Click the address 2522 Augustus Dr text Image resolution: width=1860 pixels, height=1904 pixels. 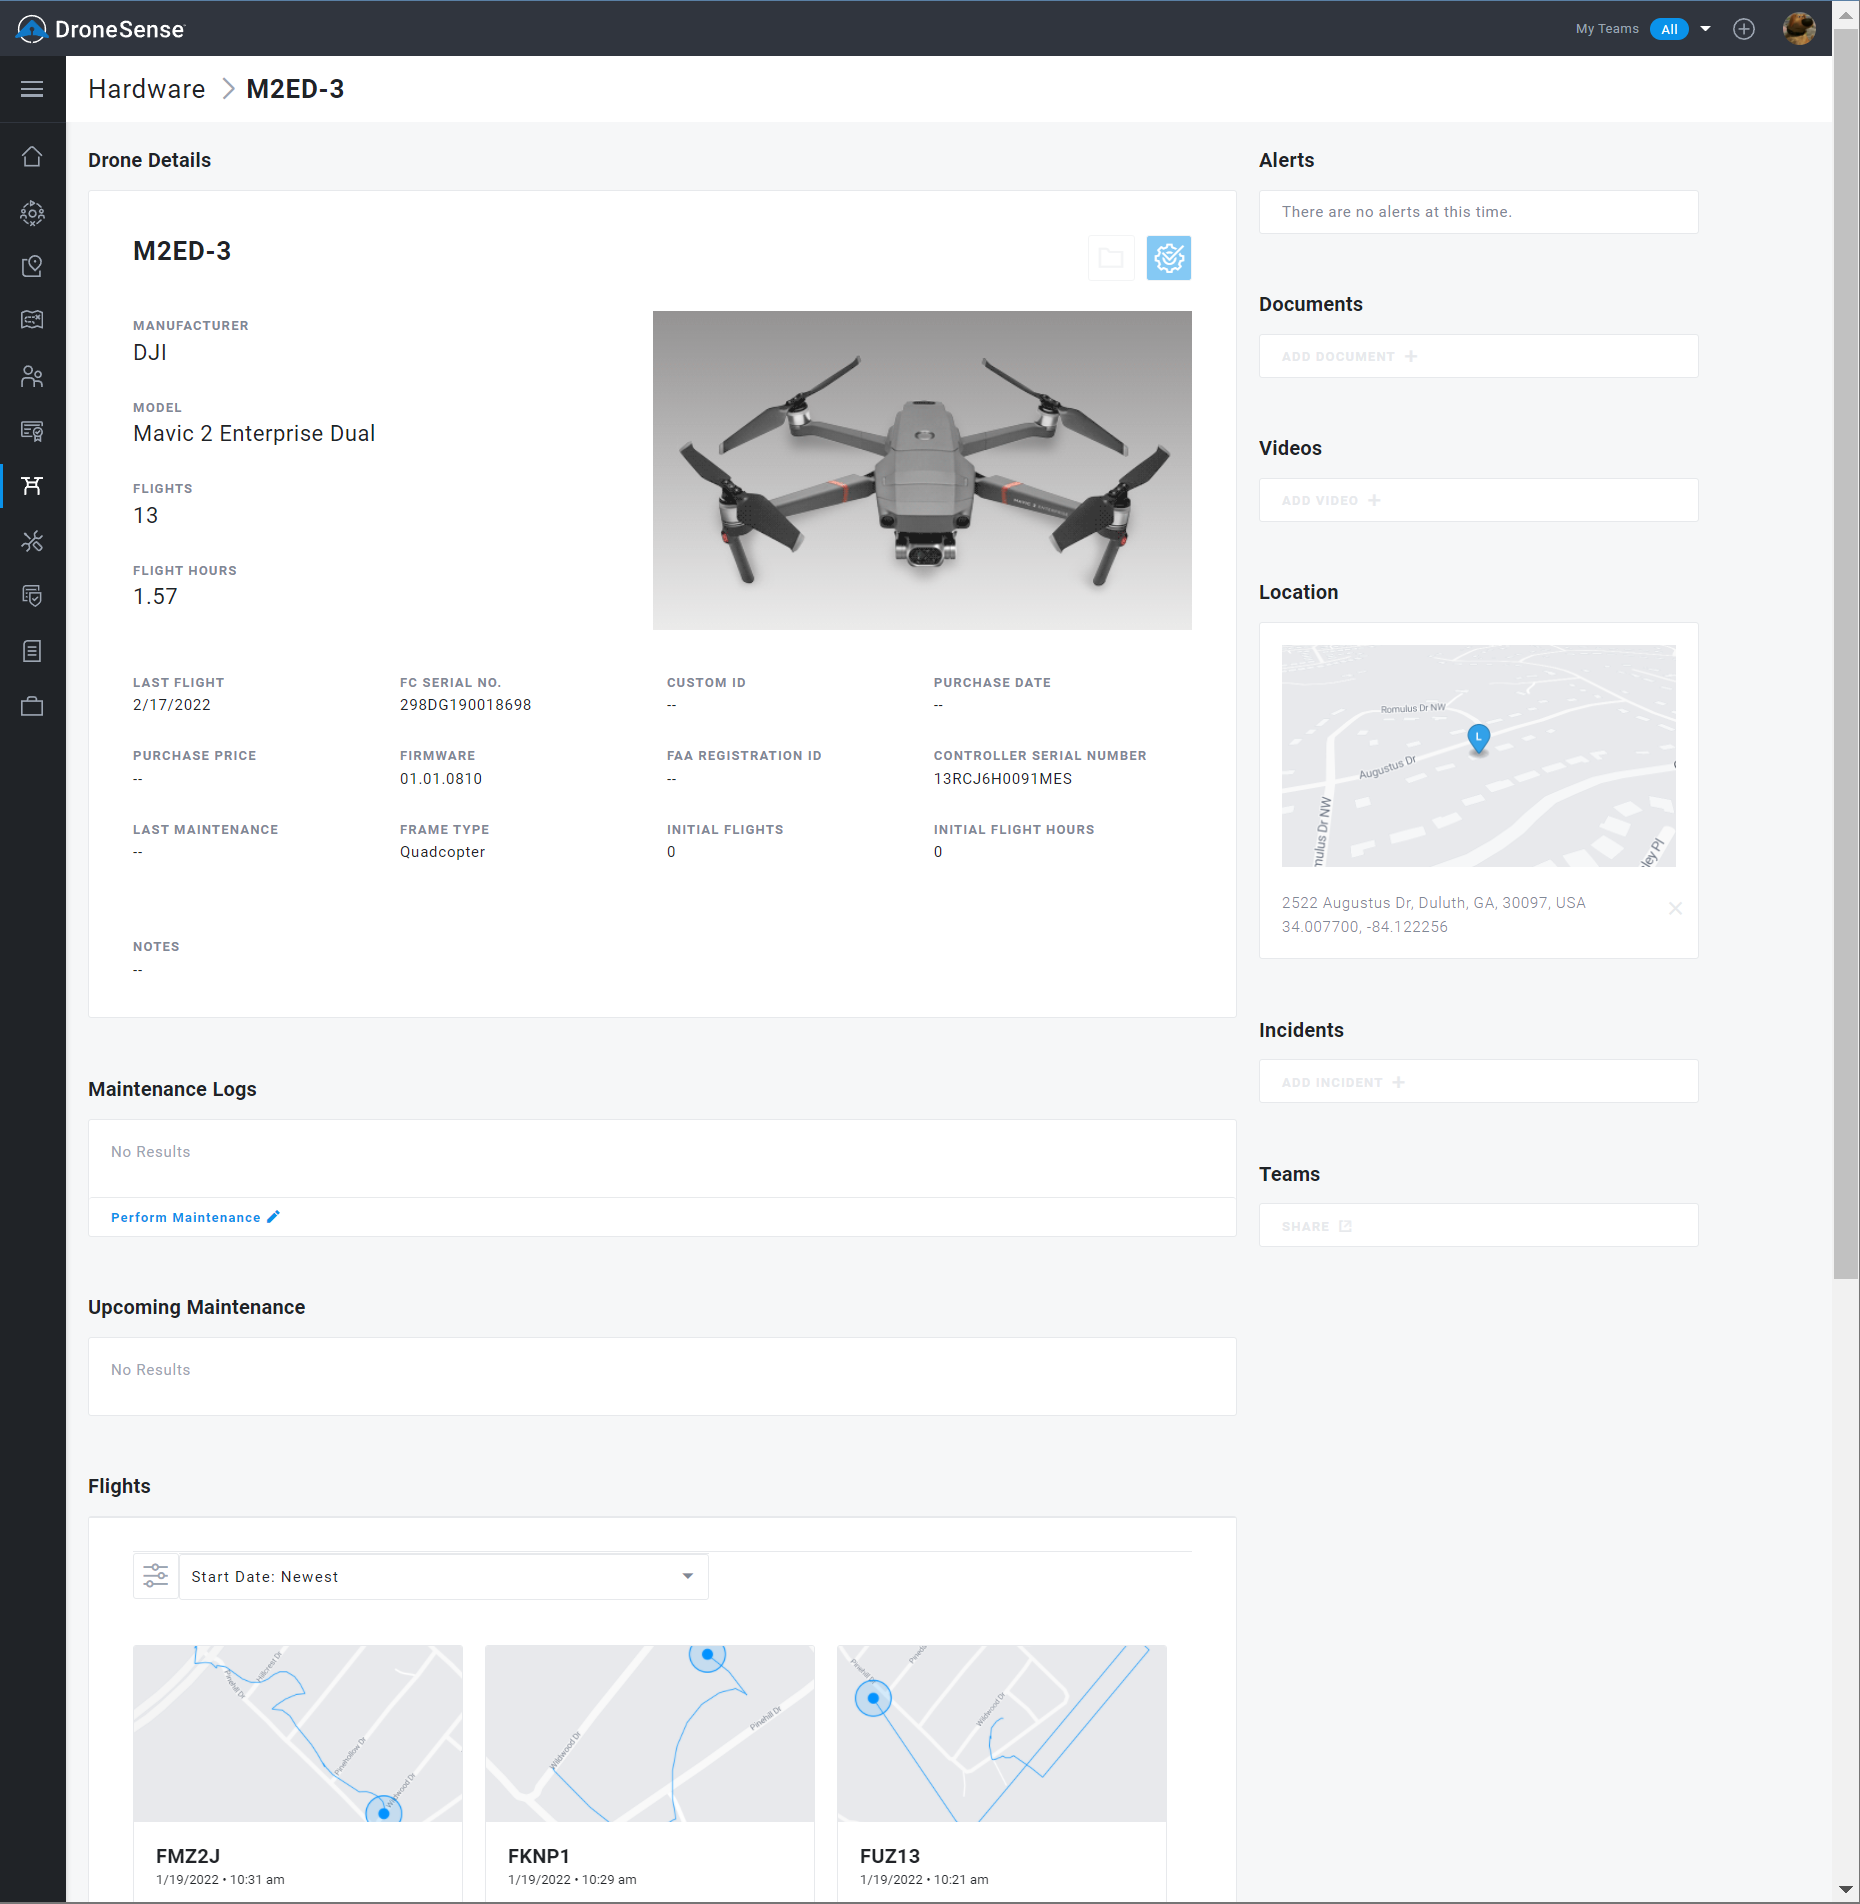tap(1433, 902)
